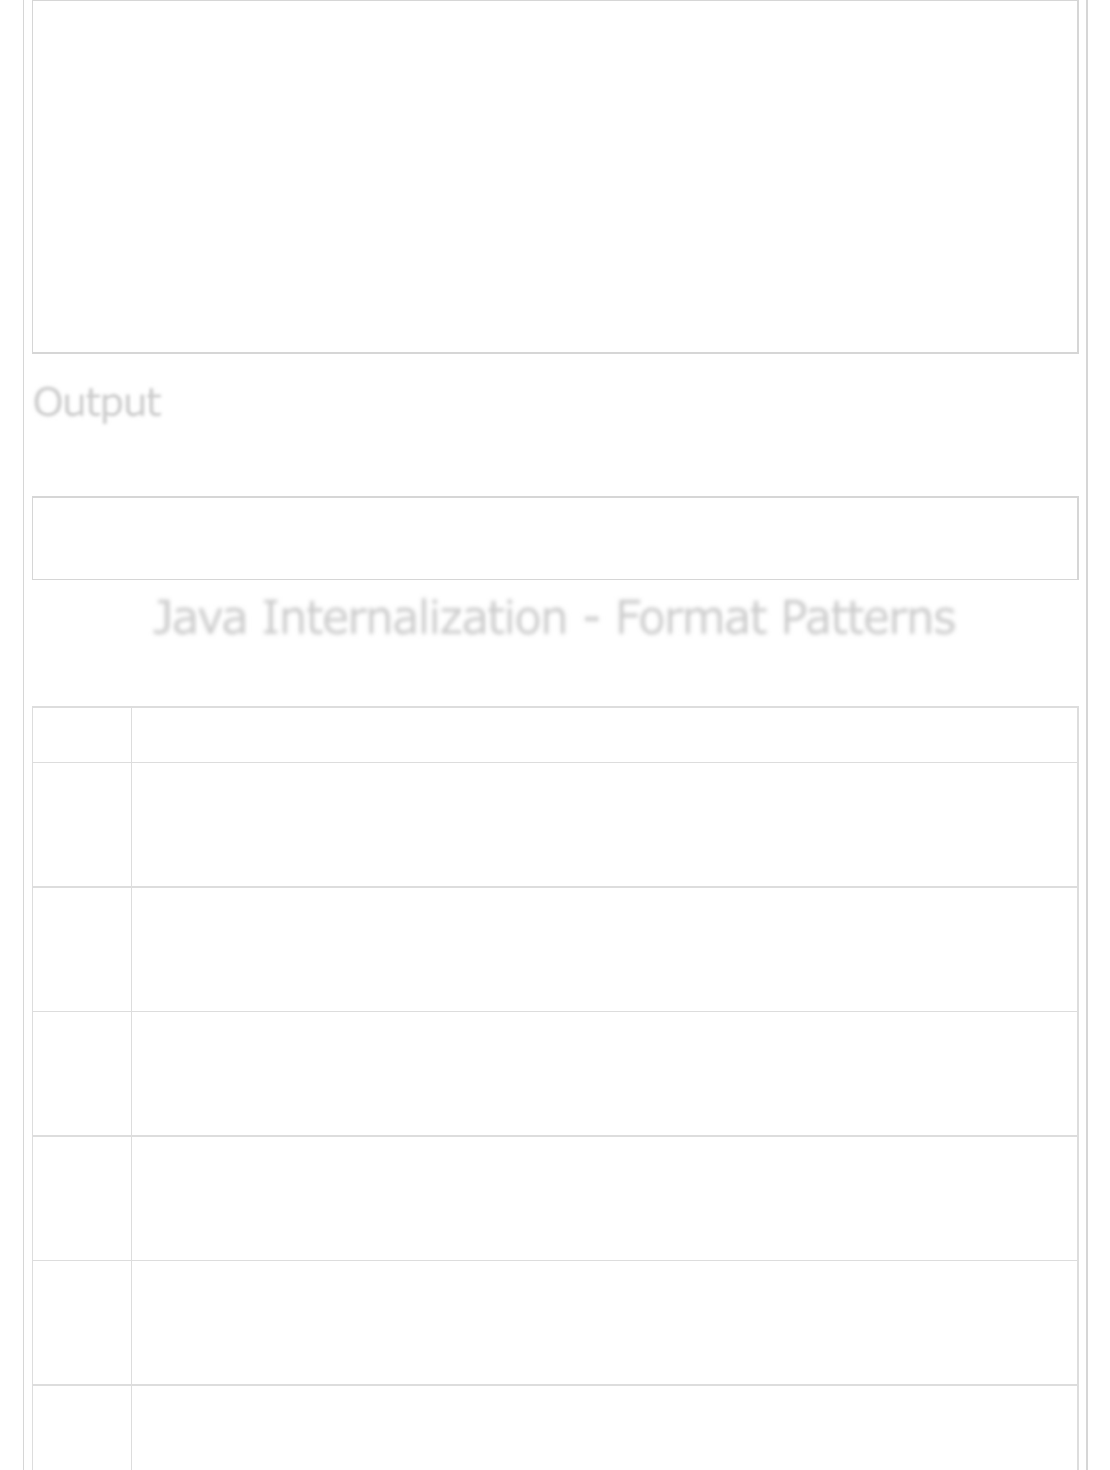The height and width of the screenshot is (1470, 1110).
Task: Select the wide right header cell of table
Action: click(x=604, y=735)
